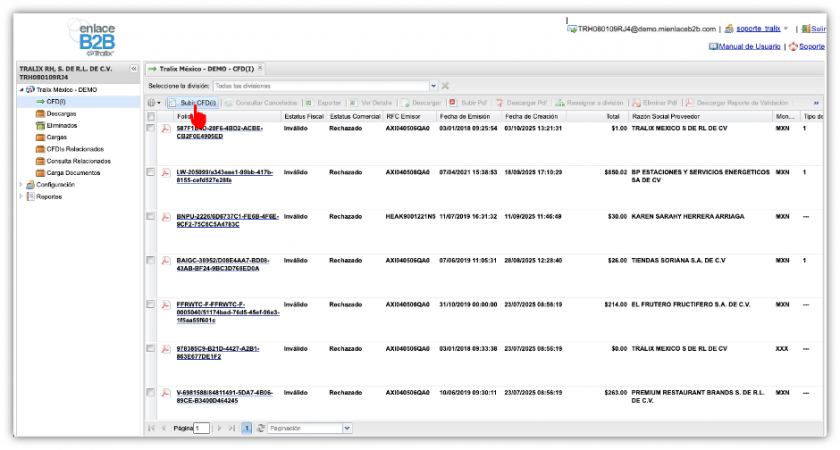Check the select-all checkbox in table header
The height and width of the screenshot is (450, 840).
151,117
